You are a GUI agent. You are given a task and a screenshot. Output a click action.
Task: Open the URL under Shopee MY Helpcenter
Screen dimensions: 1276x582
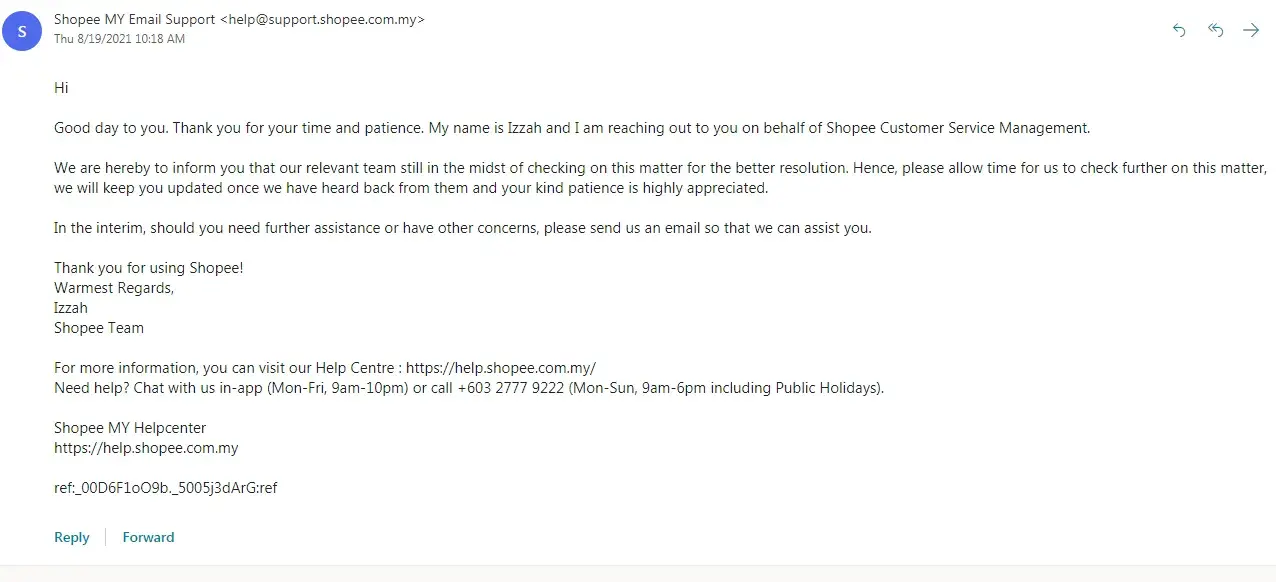pos(146,448)
